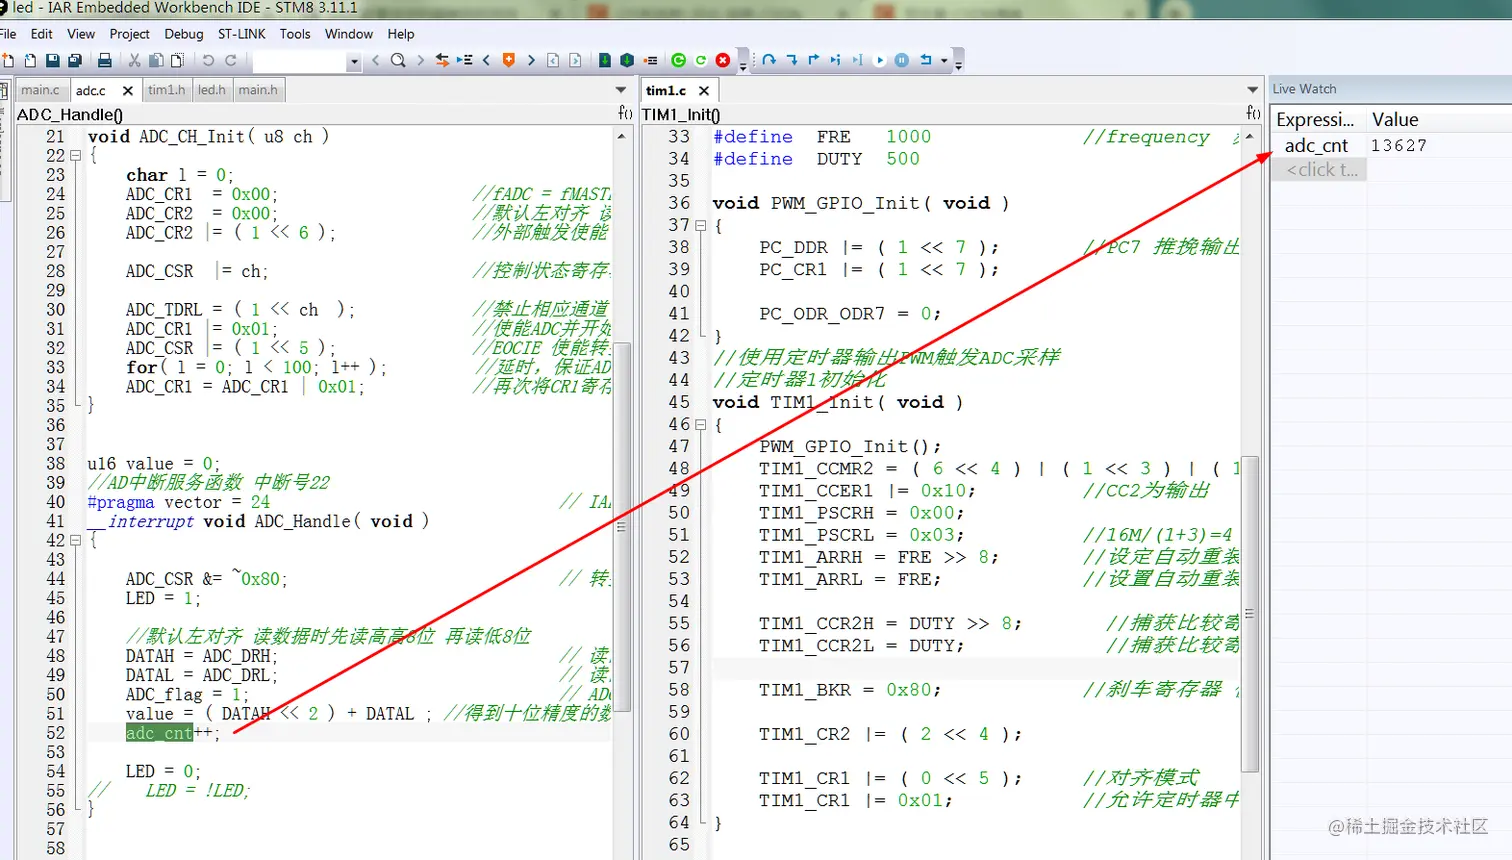Navigate forward with page-right icon
Viewport: 1512px width, 860px height.
(x=575, y=60)
